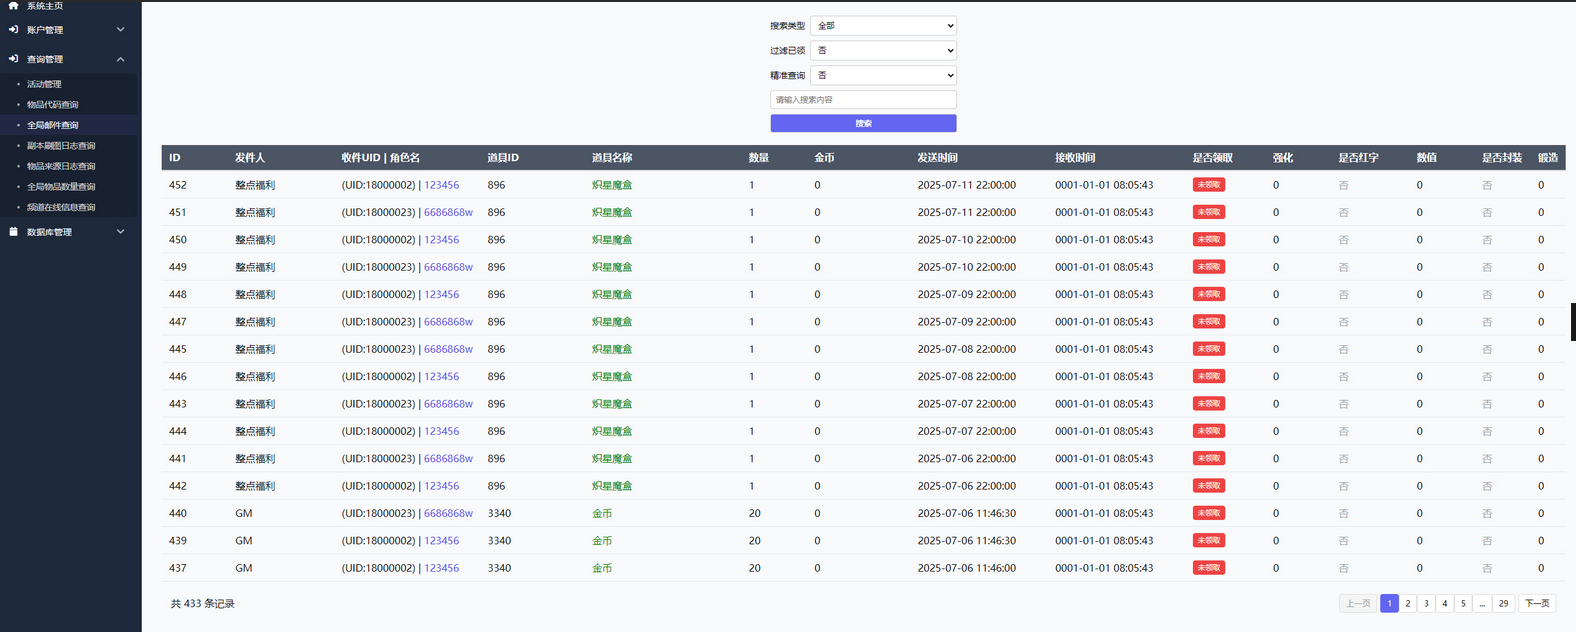Screen dimensions: 1576x632
Task: Go to 副本刷图日志查询 page
Action: coord(61,146)
